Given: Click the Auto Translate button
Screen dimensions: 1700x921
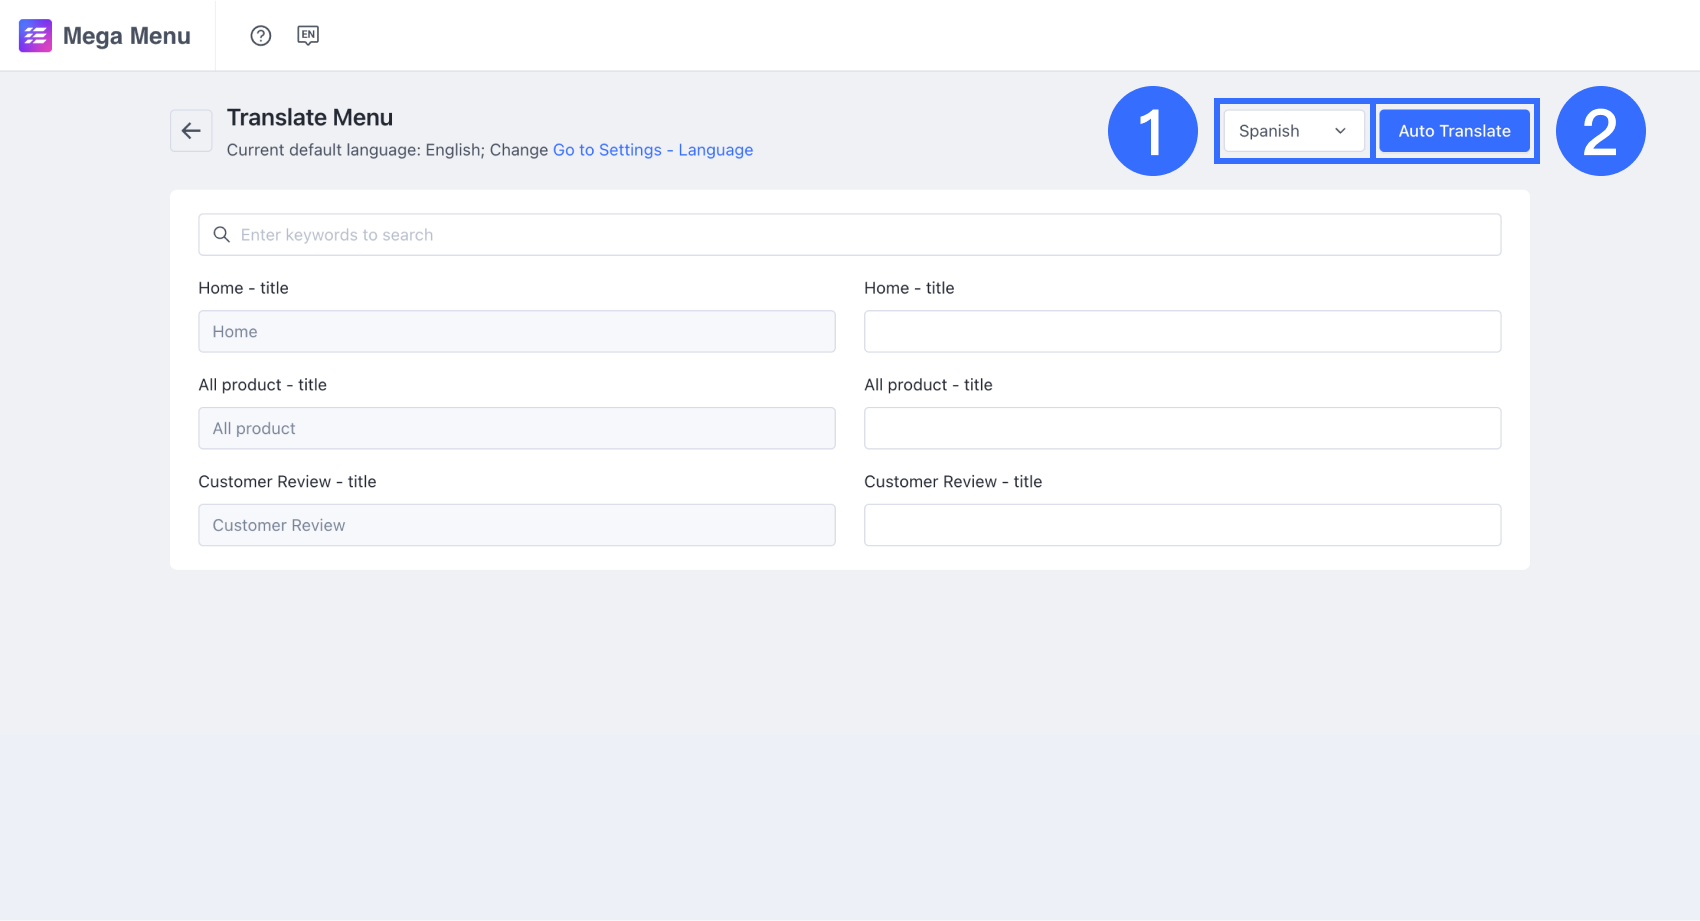Looking at the screenshot, I should 1454,130.
